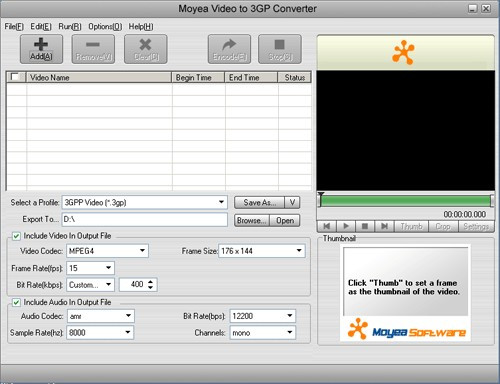Viewport: 500px width, 384px height.
Task: Toggle Include Audio In Output File
Action: (16, 302)
